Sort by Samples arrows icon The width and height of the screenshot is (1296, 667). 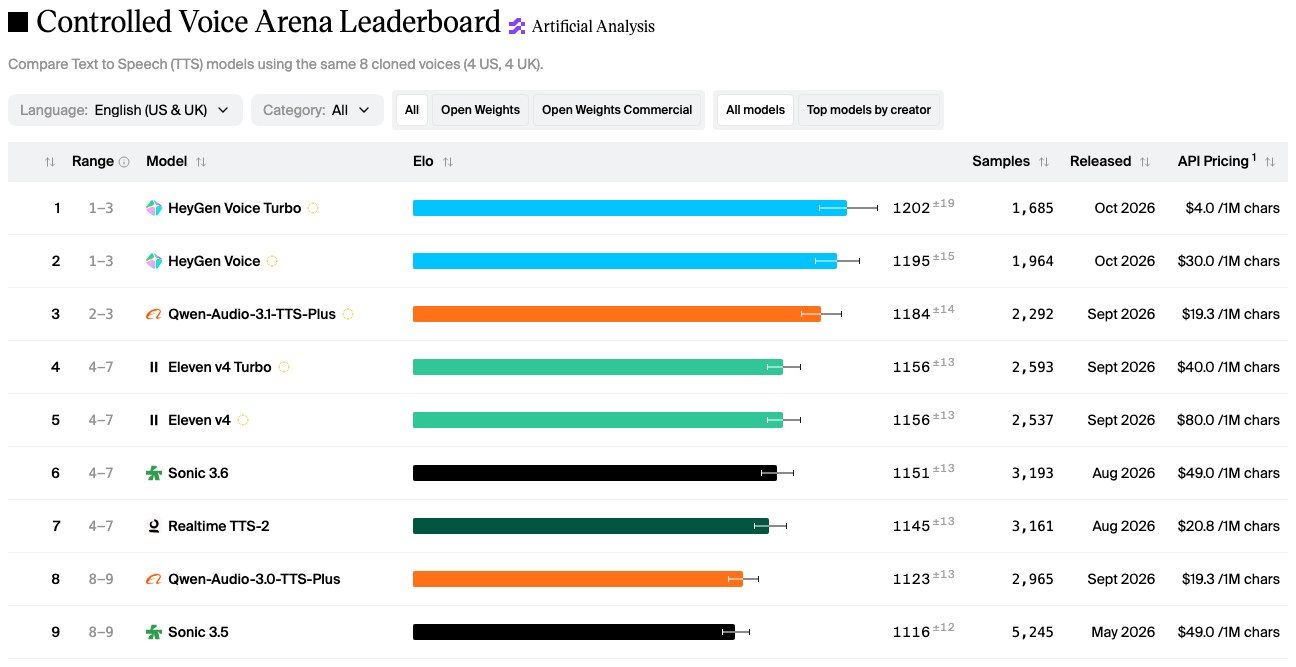pyautogui.click(x=1044, y=162)
